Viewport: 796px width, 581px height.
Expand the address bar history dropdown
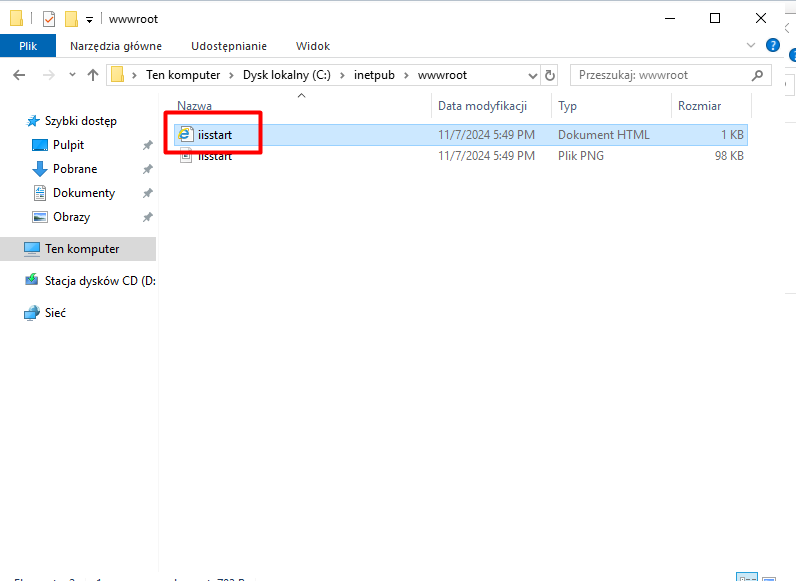pos(530,75)
